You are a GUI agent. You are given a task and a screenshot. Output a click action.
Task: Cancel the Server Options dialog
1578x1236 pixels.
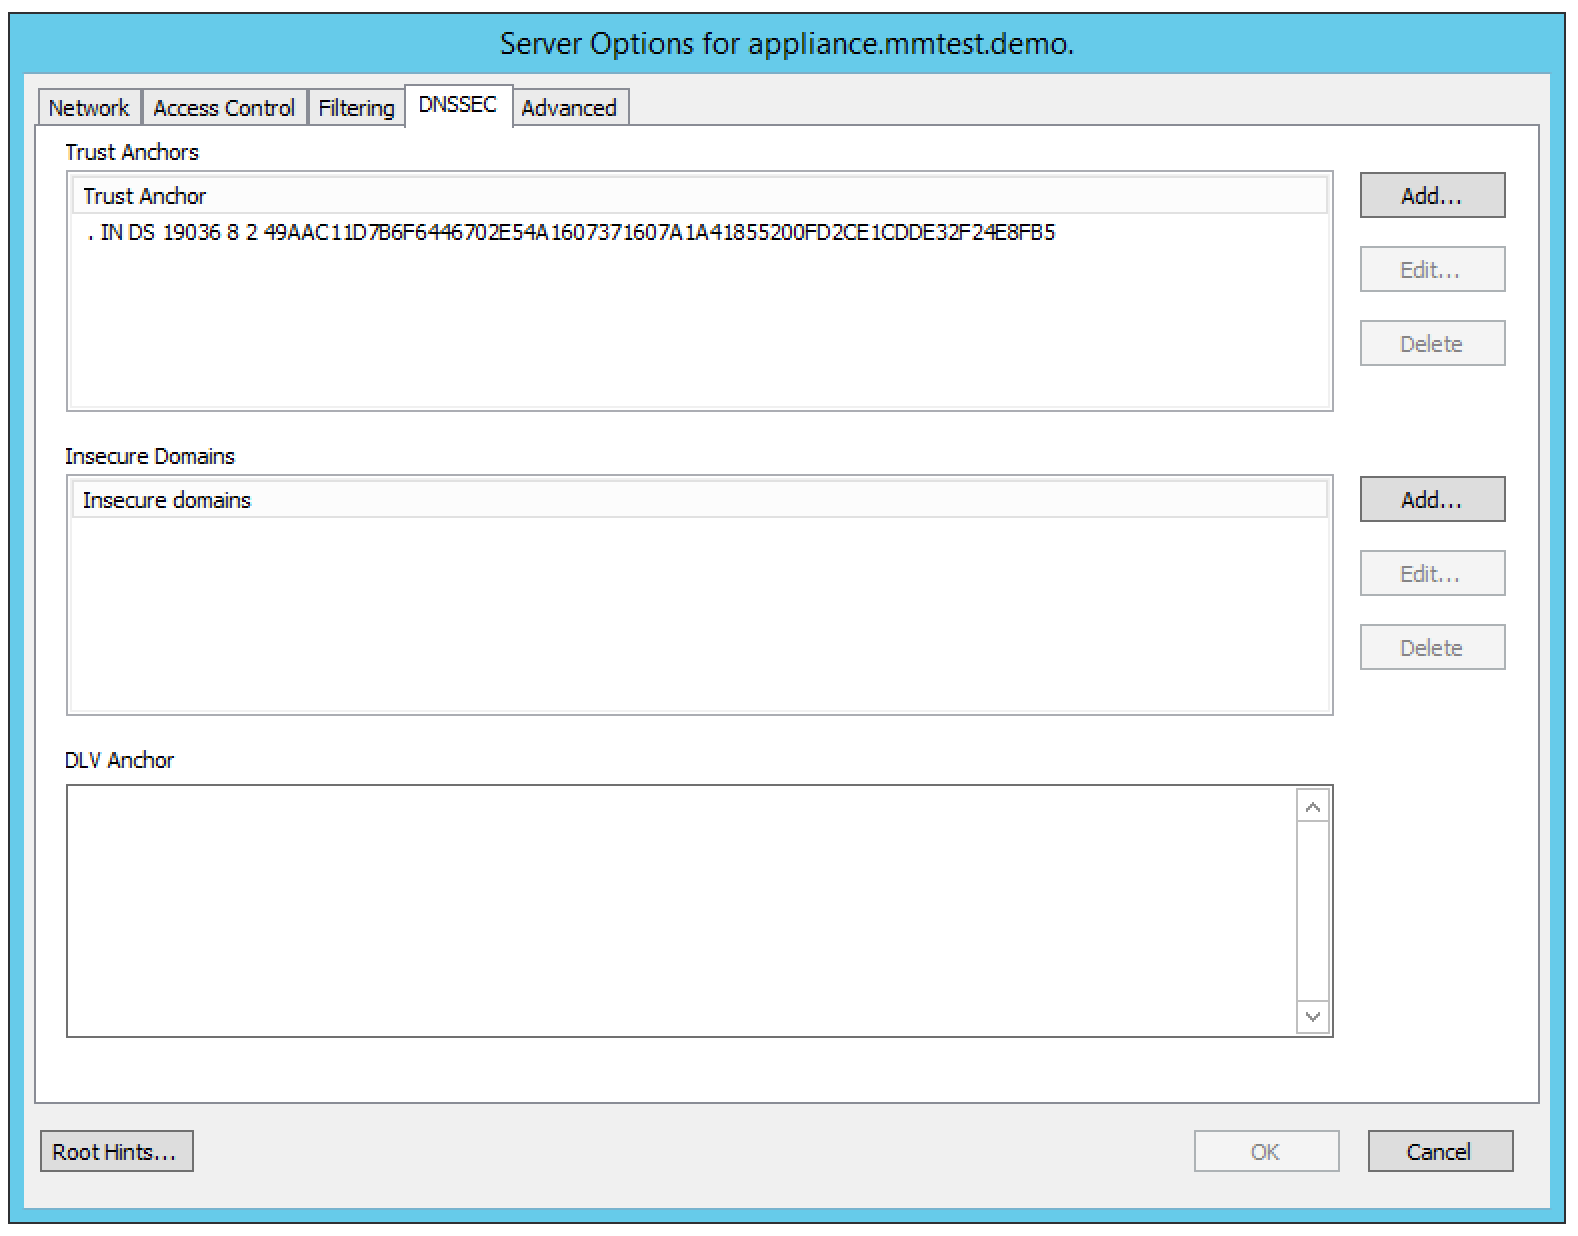1439,1152
